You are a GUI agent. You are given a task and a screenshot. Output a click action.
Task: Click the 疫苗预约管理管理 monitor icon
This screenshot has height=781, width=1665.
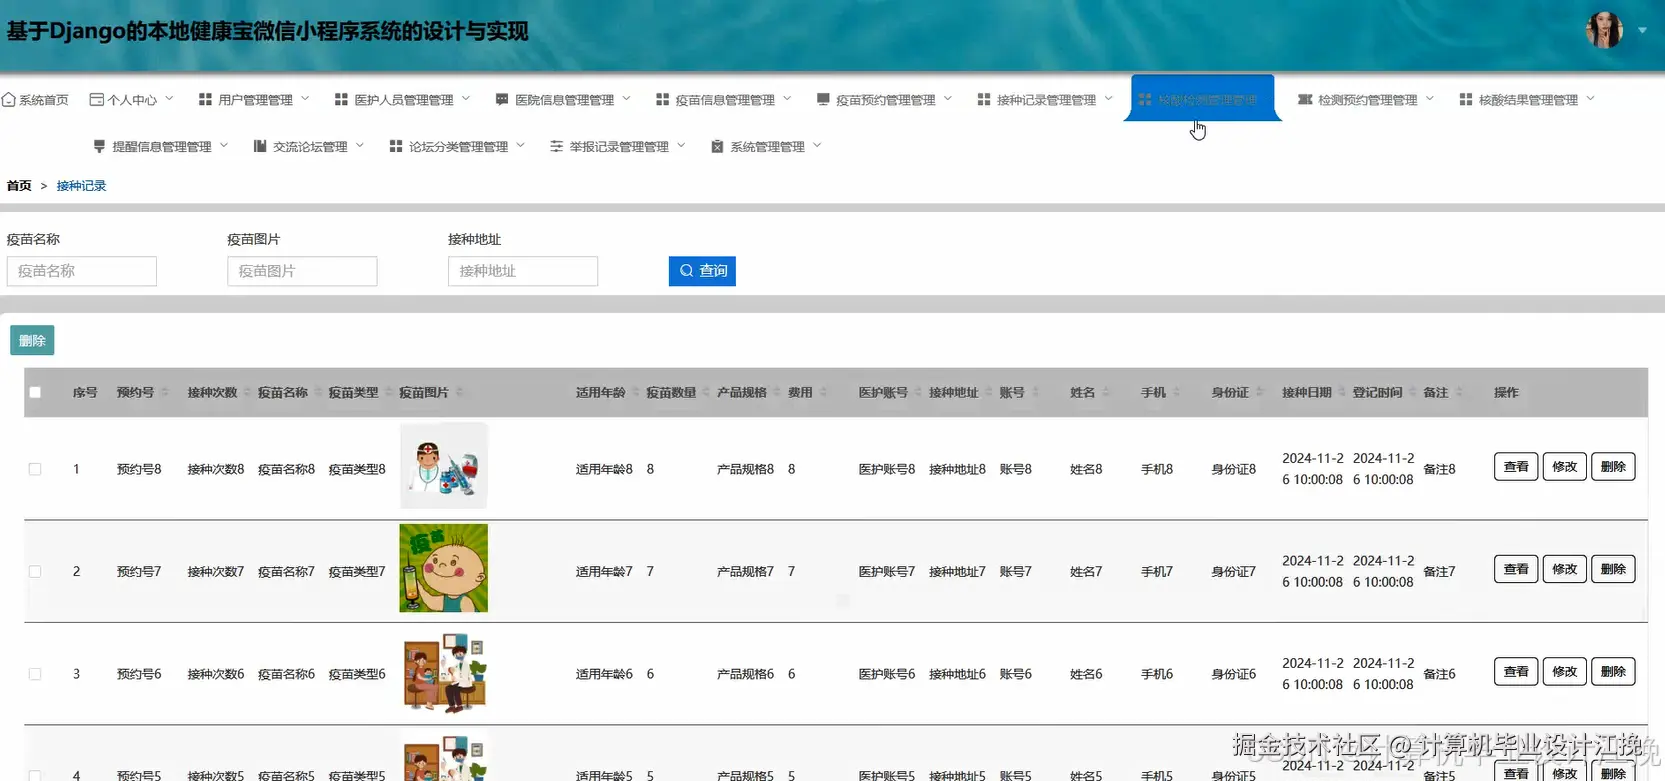pyautogui.click(x=823, y=99)
